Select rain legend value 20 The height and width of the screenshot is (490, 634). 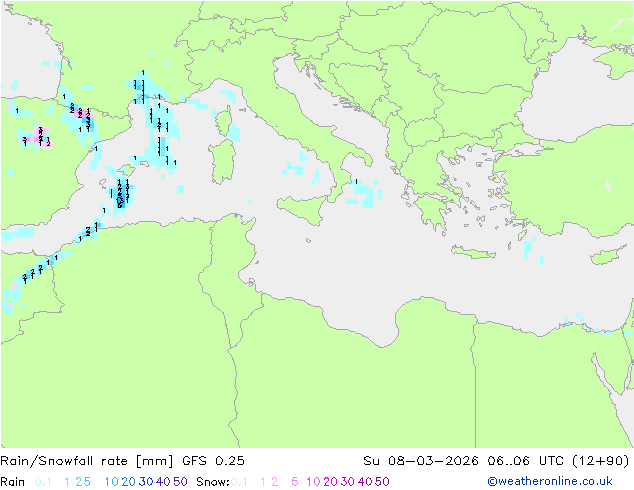129,482
